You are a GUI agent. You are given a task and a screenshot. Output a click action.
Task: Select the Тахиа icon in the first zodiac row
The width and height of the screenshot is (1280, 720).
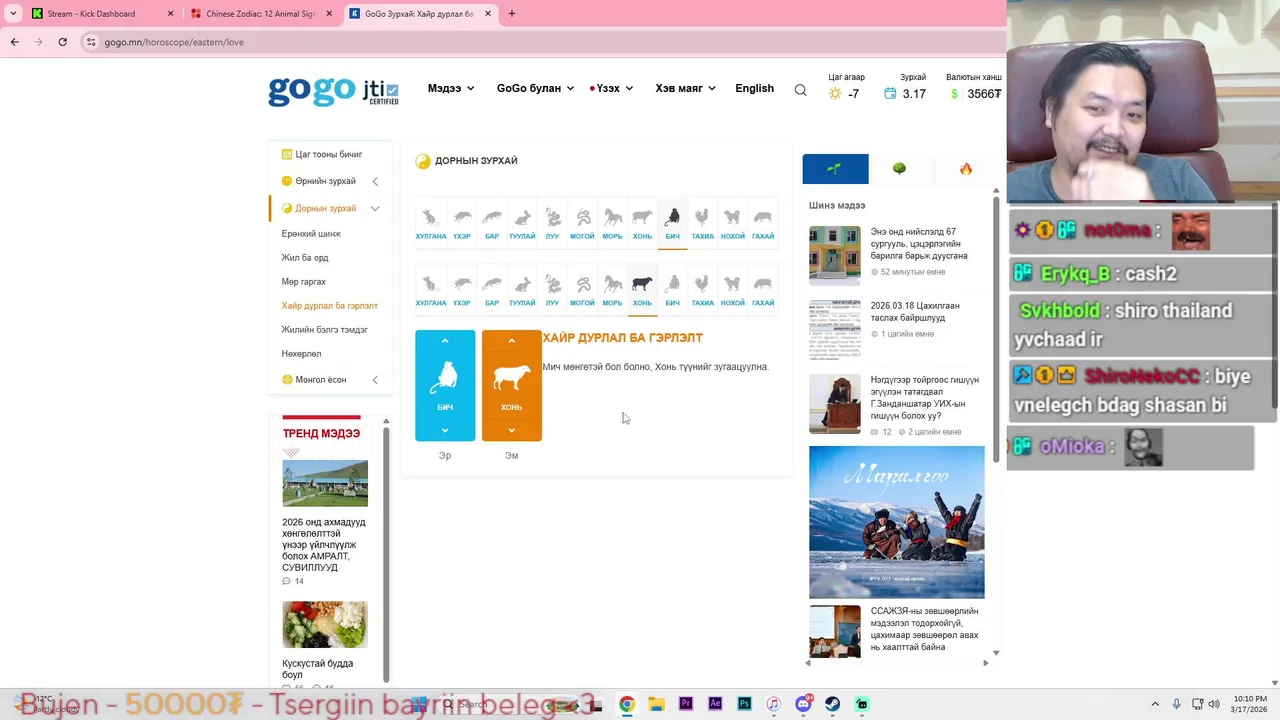[702, 218]
